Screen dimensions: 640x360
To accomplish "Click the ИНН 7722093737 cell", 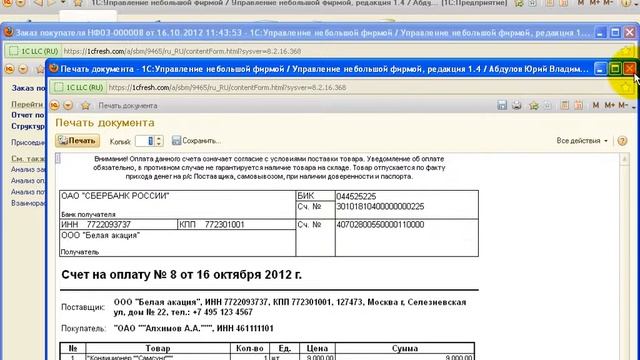I will (x=118, y=224).
